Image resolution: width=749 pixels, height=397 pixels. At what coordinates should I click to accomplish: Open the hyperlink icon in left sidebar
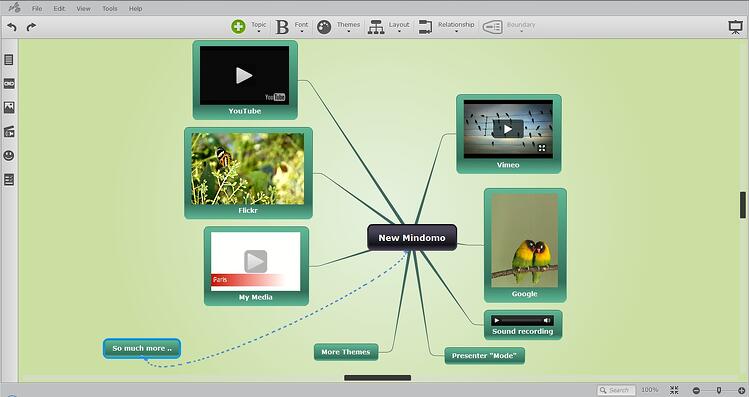click(x=9, y=84)
